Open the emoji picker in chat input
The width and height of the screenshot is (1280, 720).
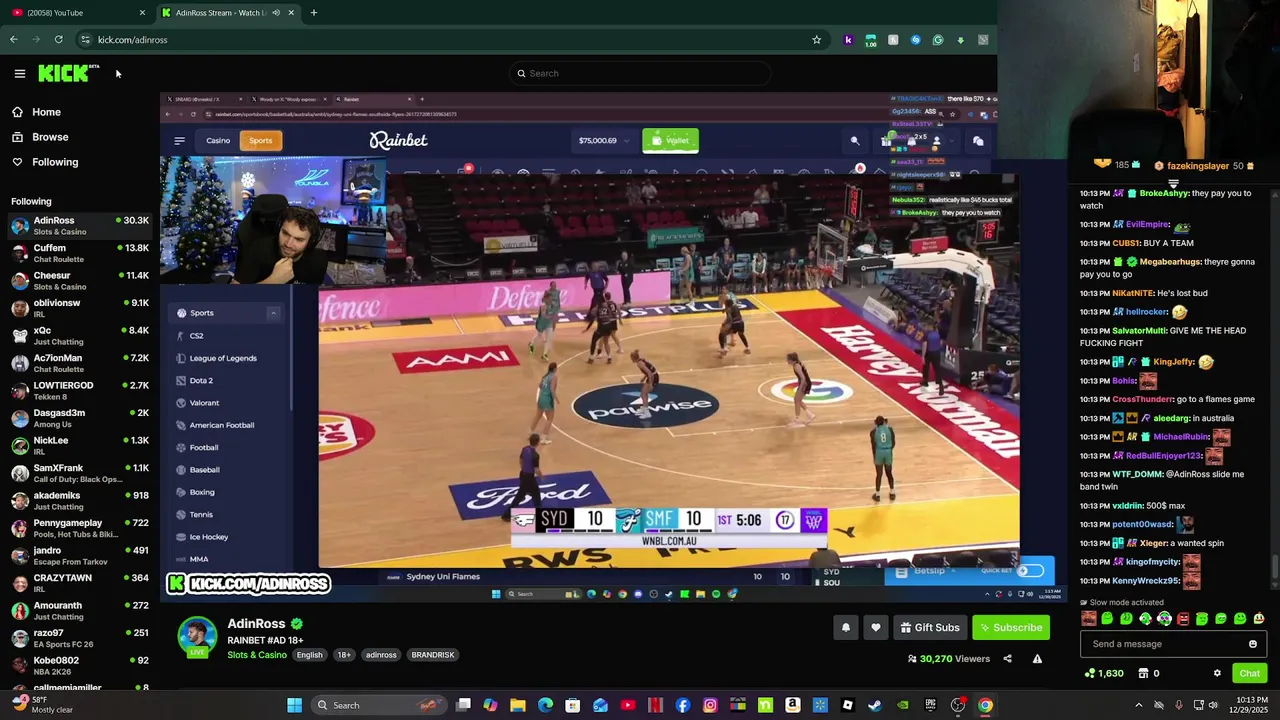pos(1252,644)
